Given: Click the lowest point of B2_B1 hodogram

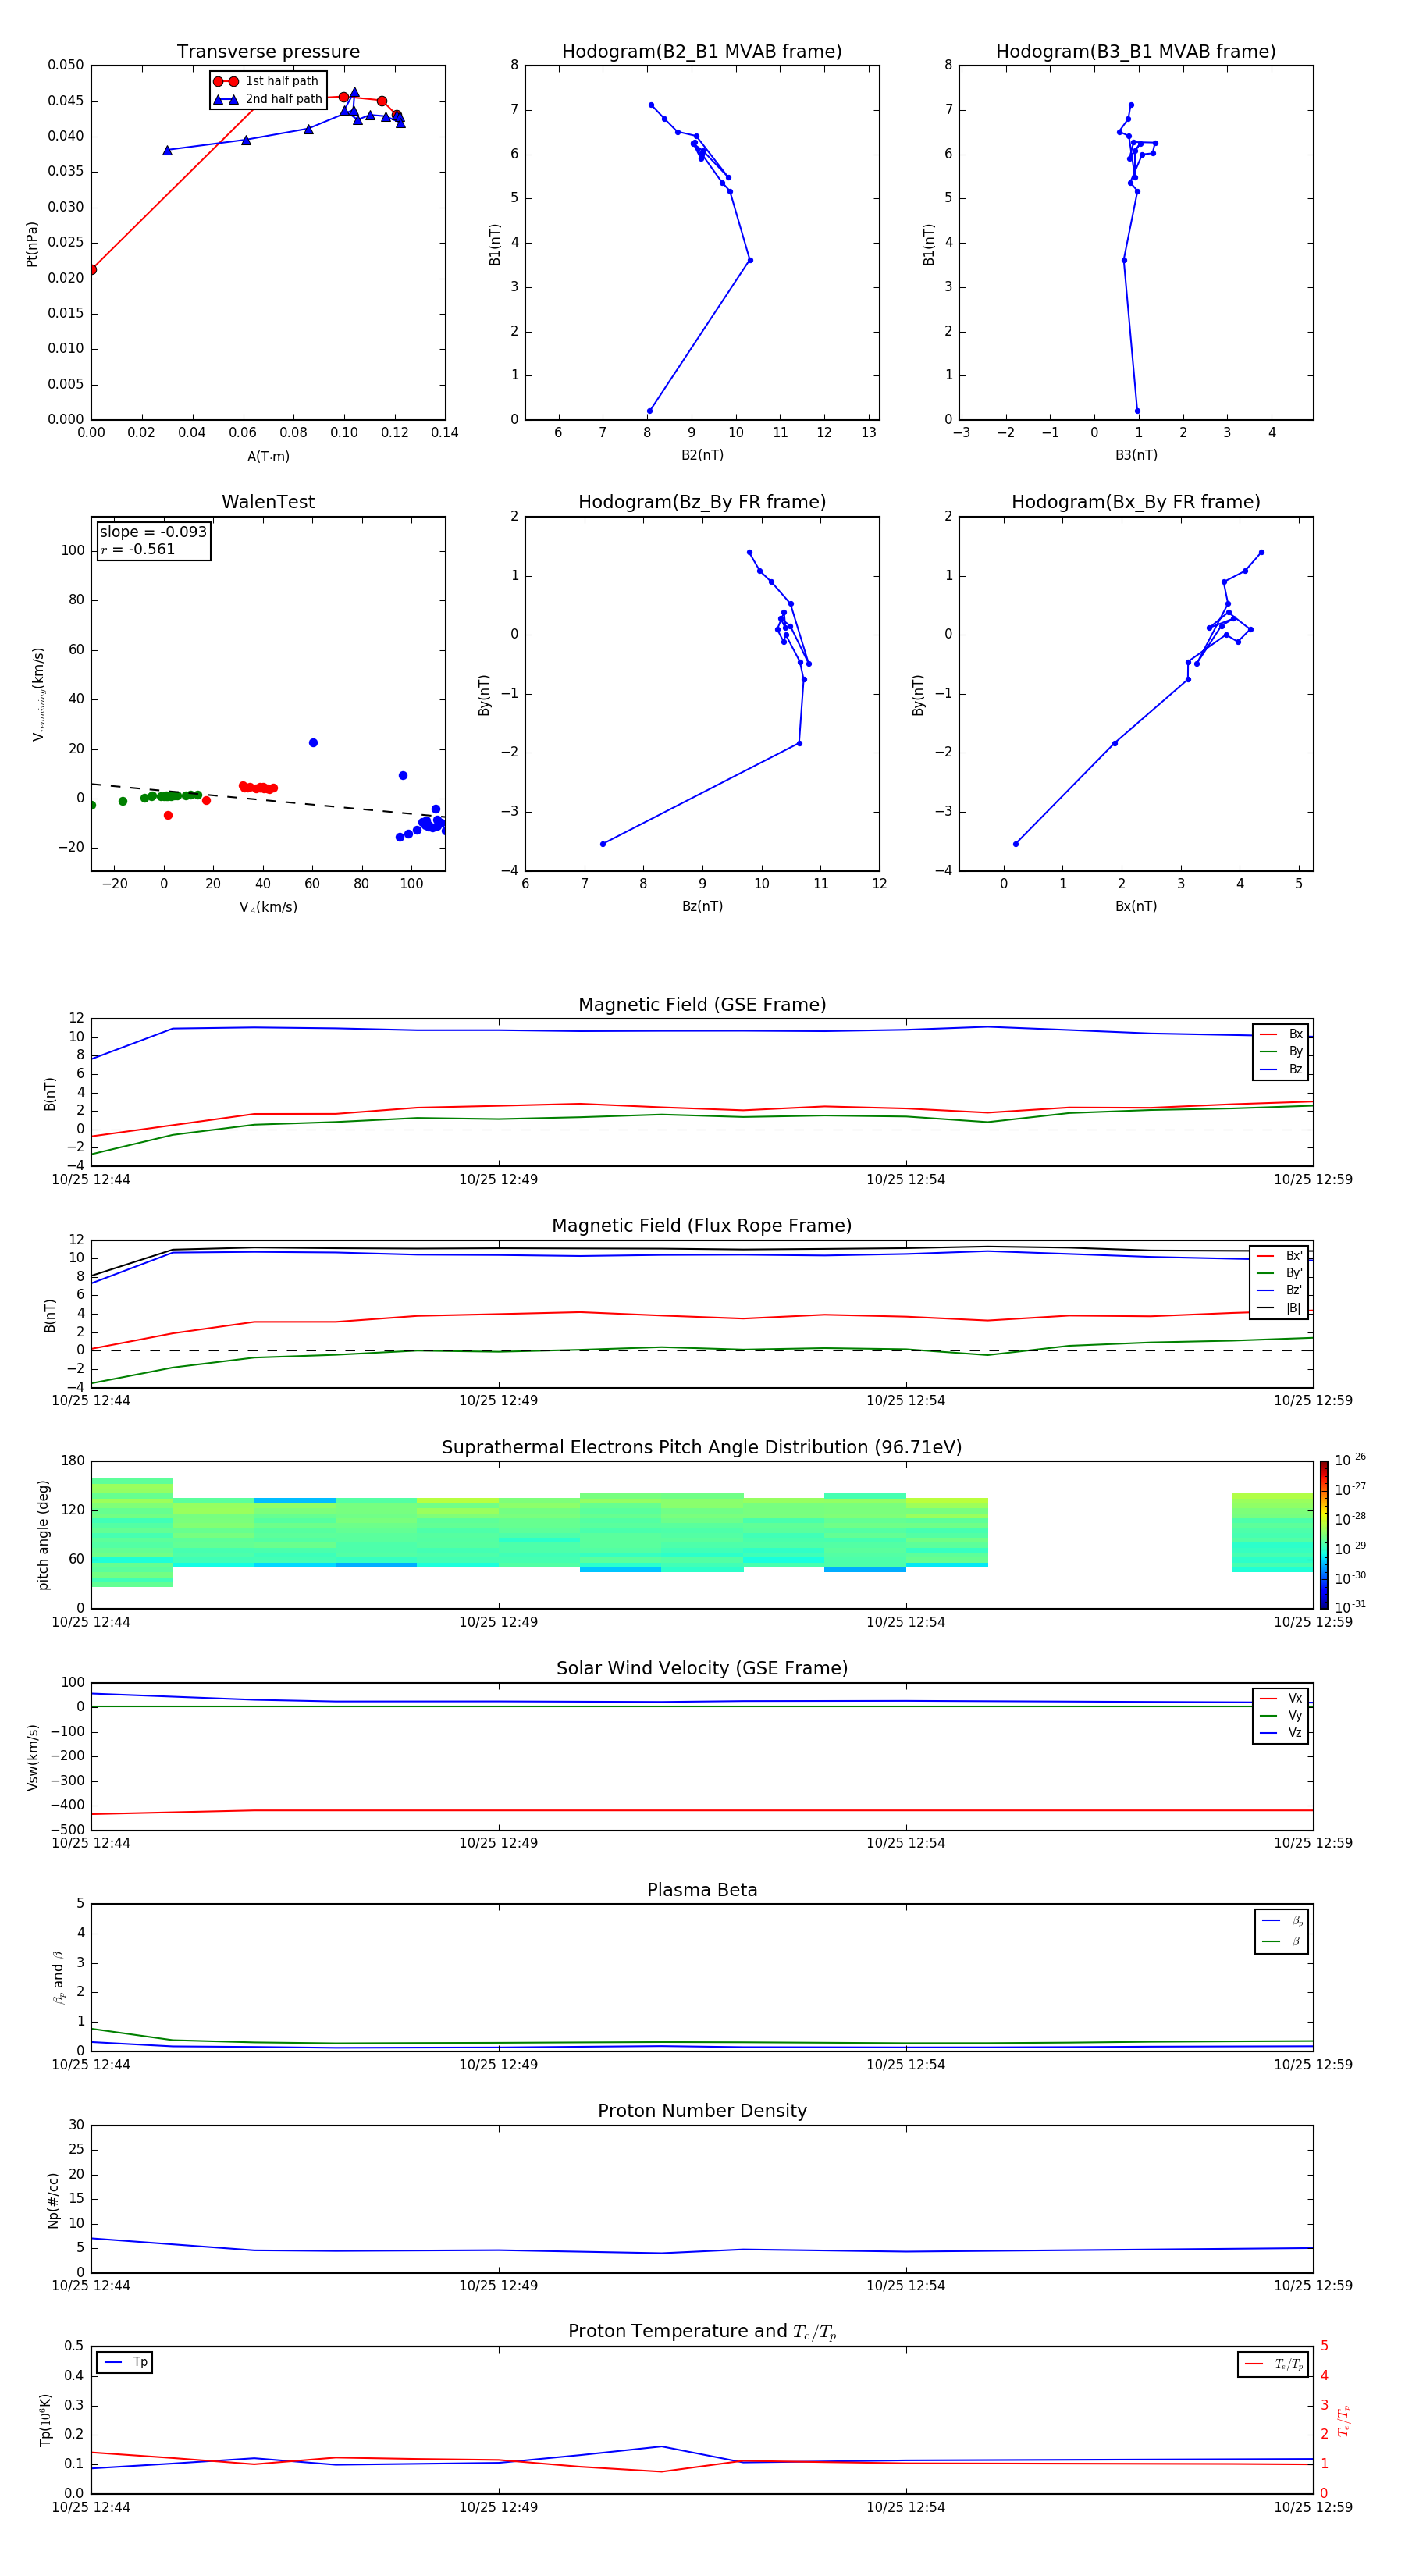Looking at the screenshot, I should pos(649,411).
